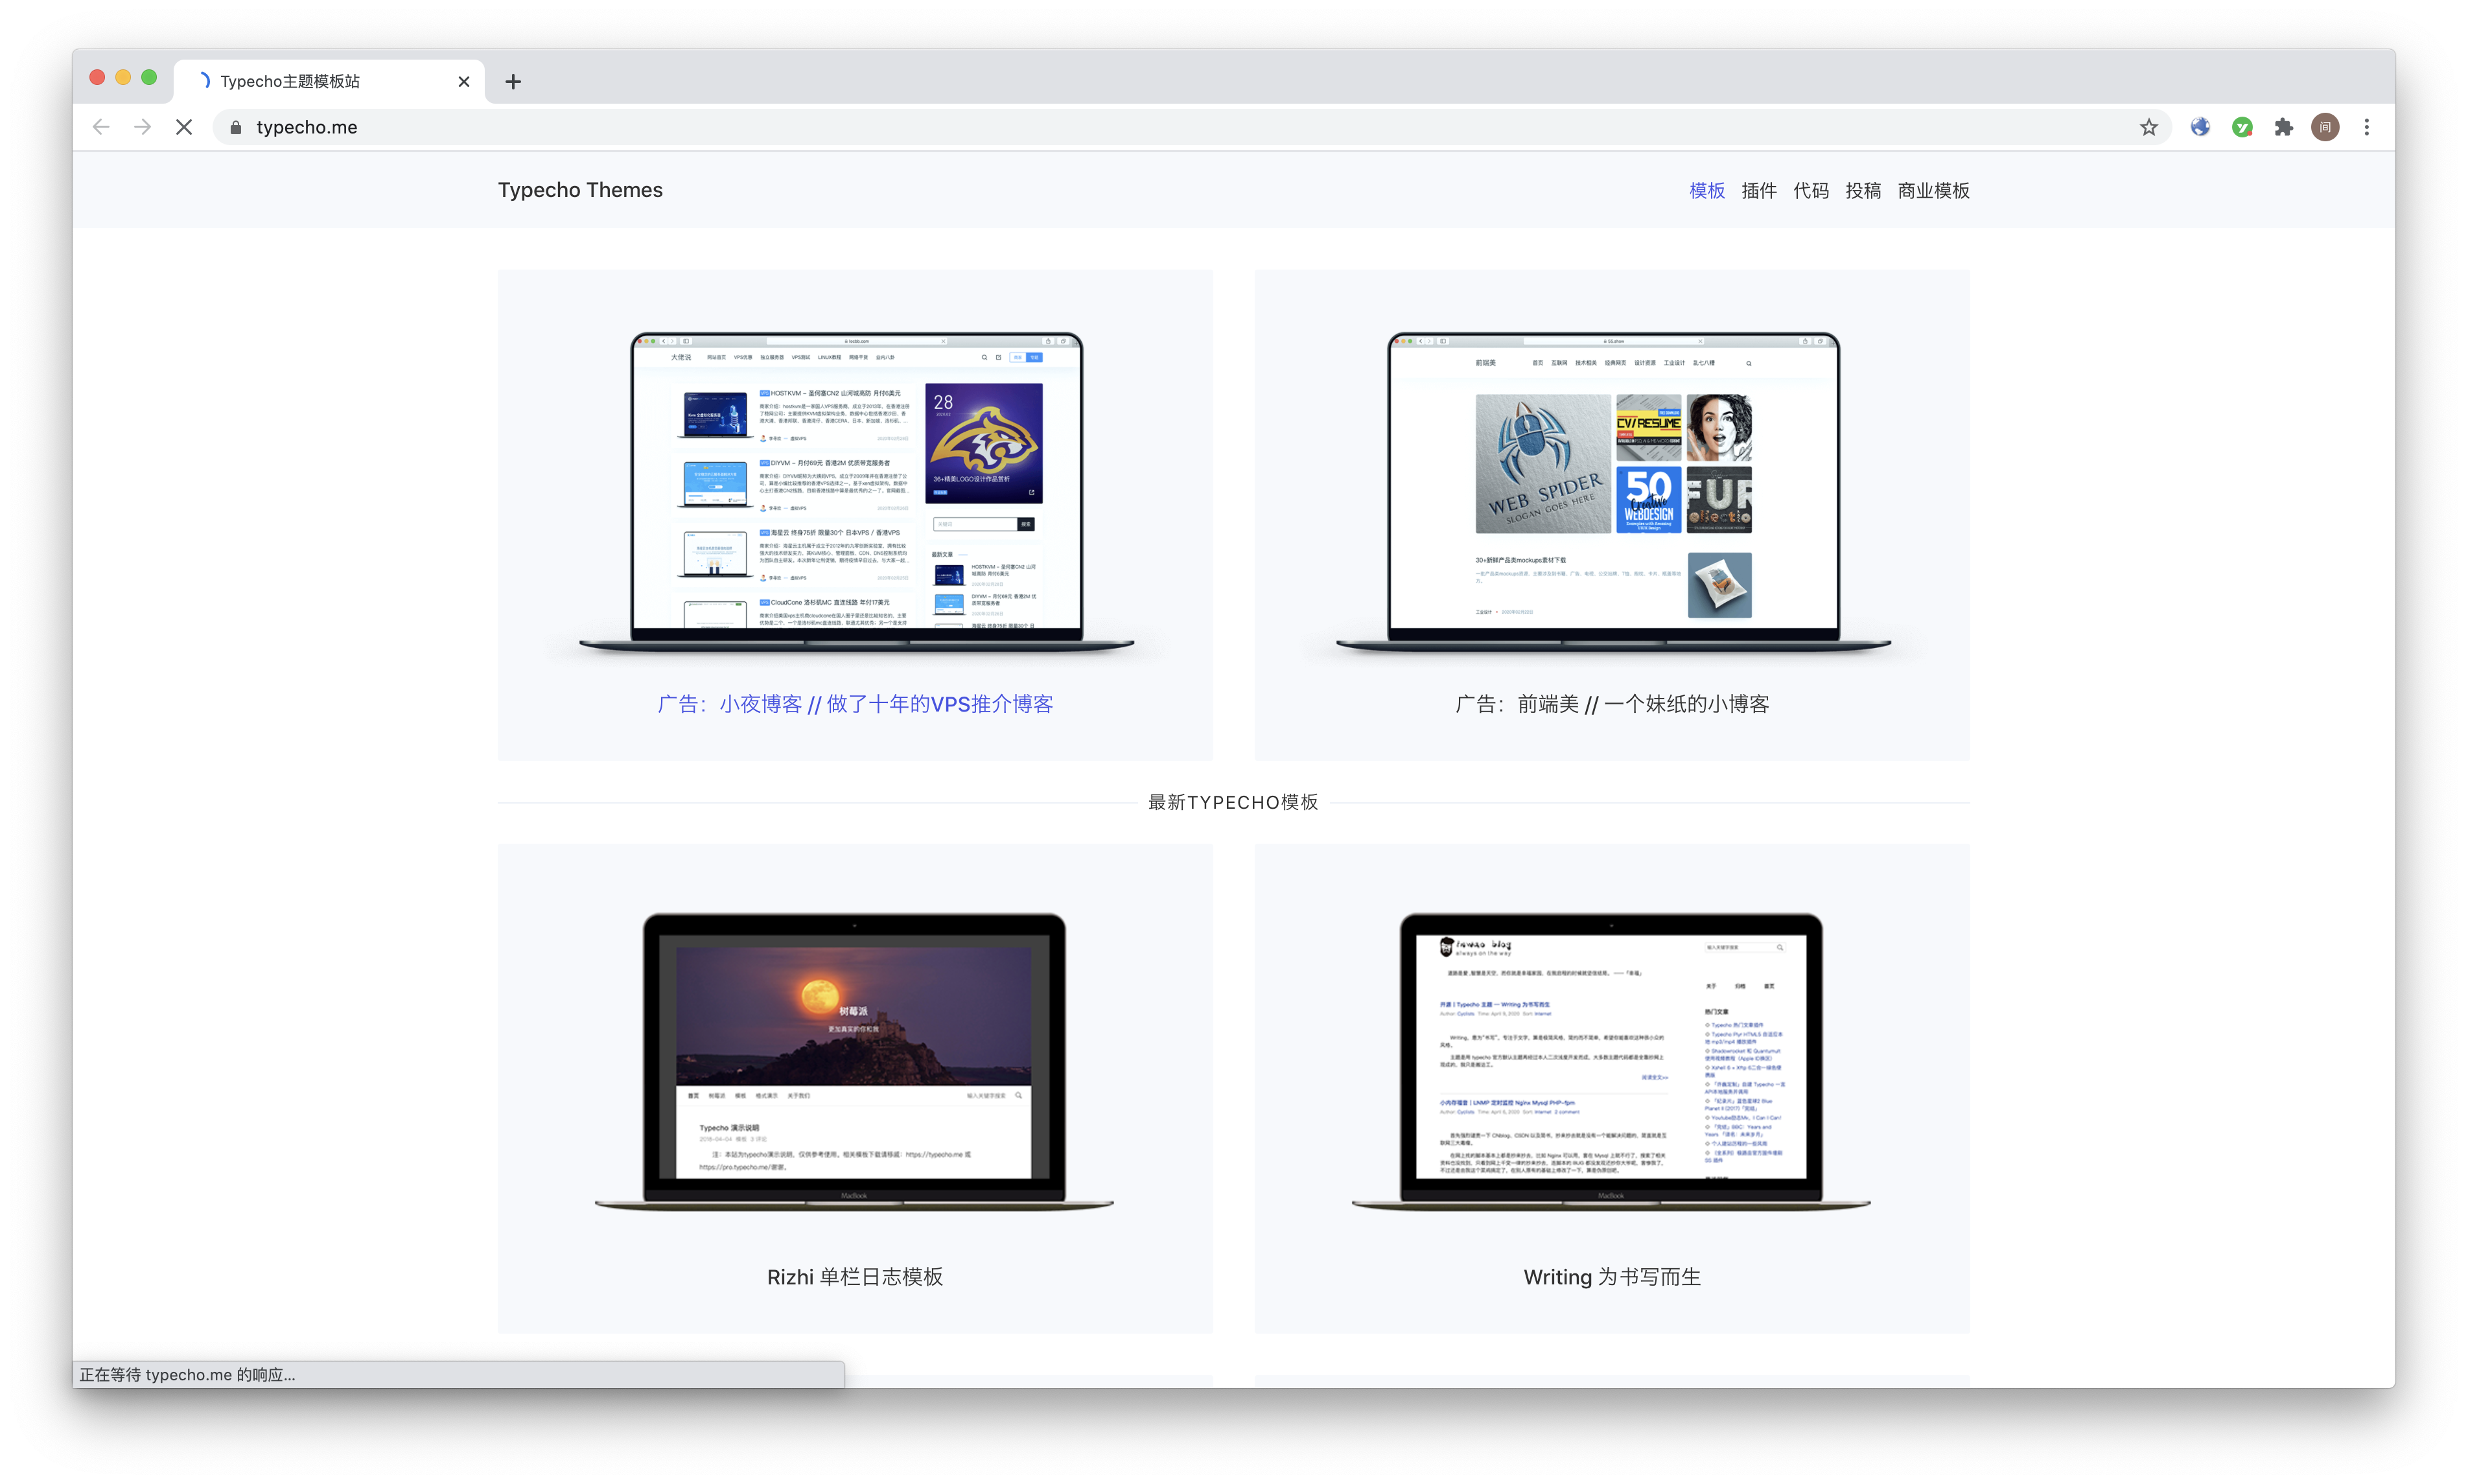Click link 广告：前端美 // 一个妹纸的小博客
Image resolution: width=2468 pixels, height=1484 pixels.
[1612, 704]
